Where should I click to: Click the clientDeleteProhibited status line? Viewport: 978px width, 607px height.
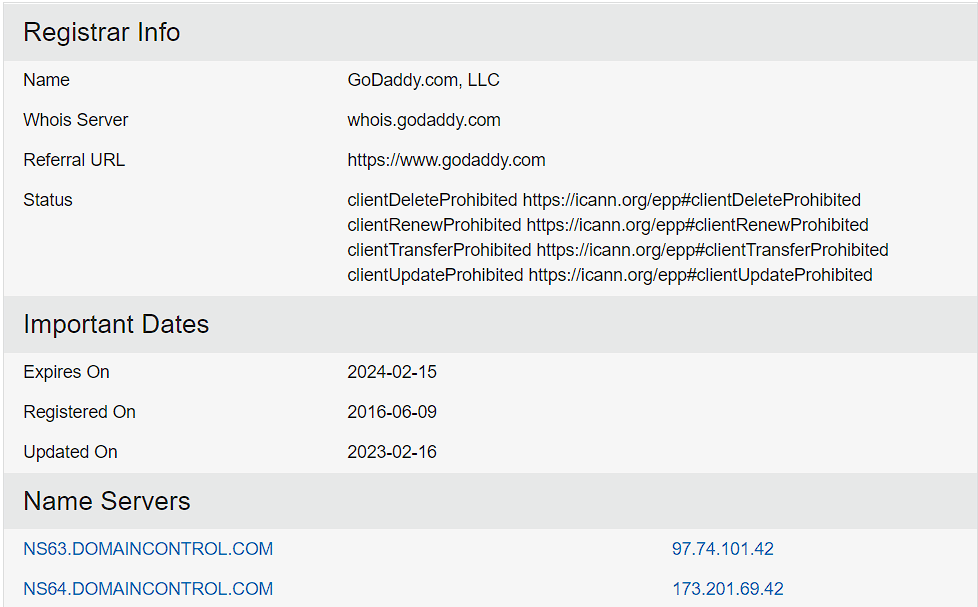(x=604, y=200)
